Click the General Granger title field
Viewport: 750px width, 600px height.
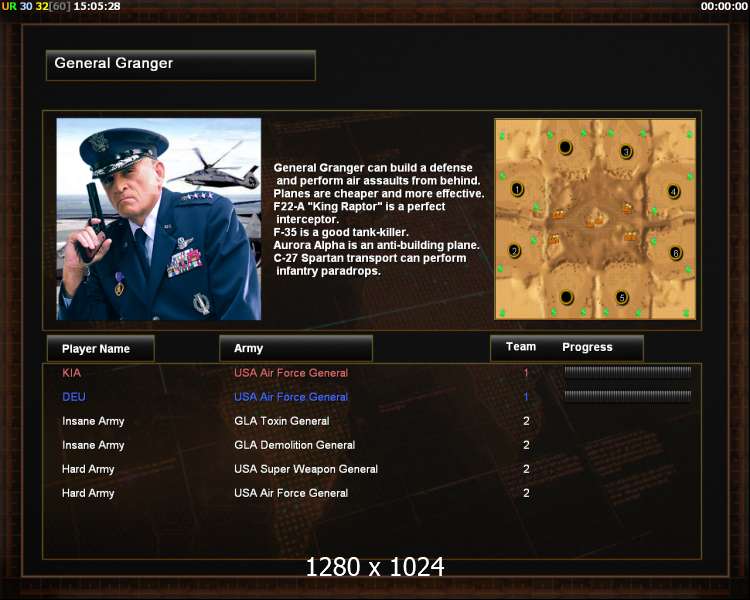point(181,65)
